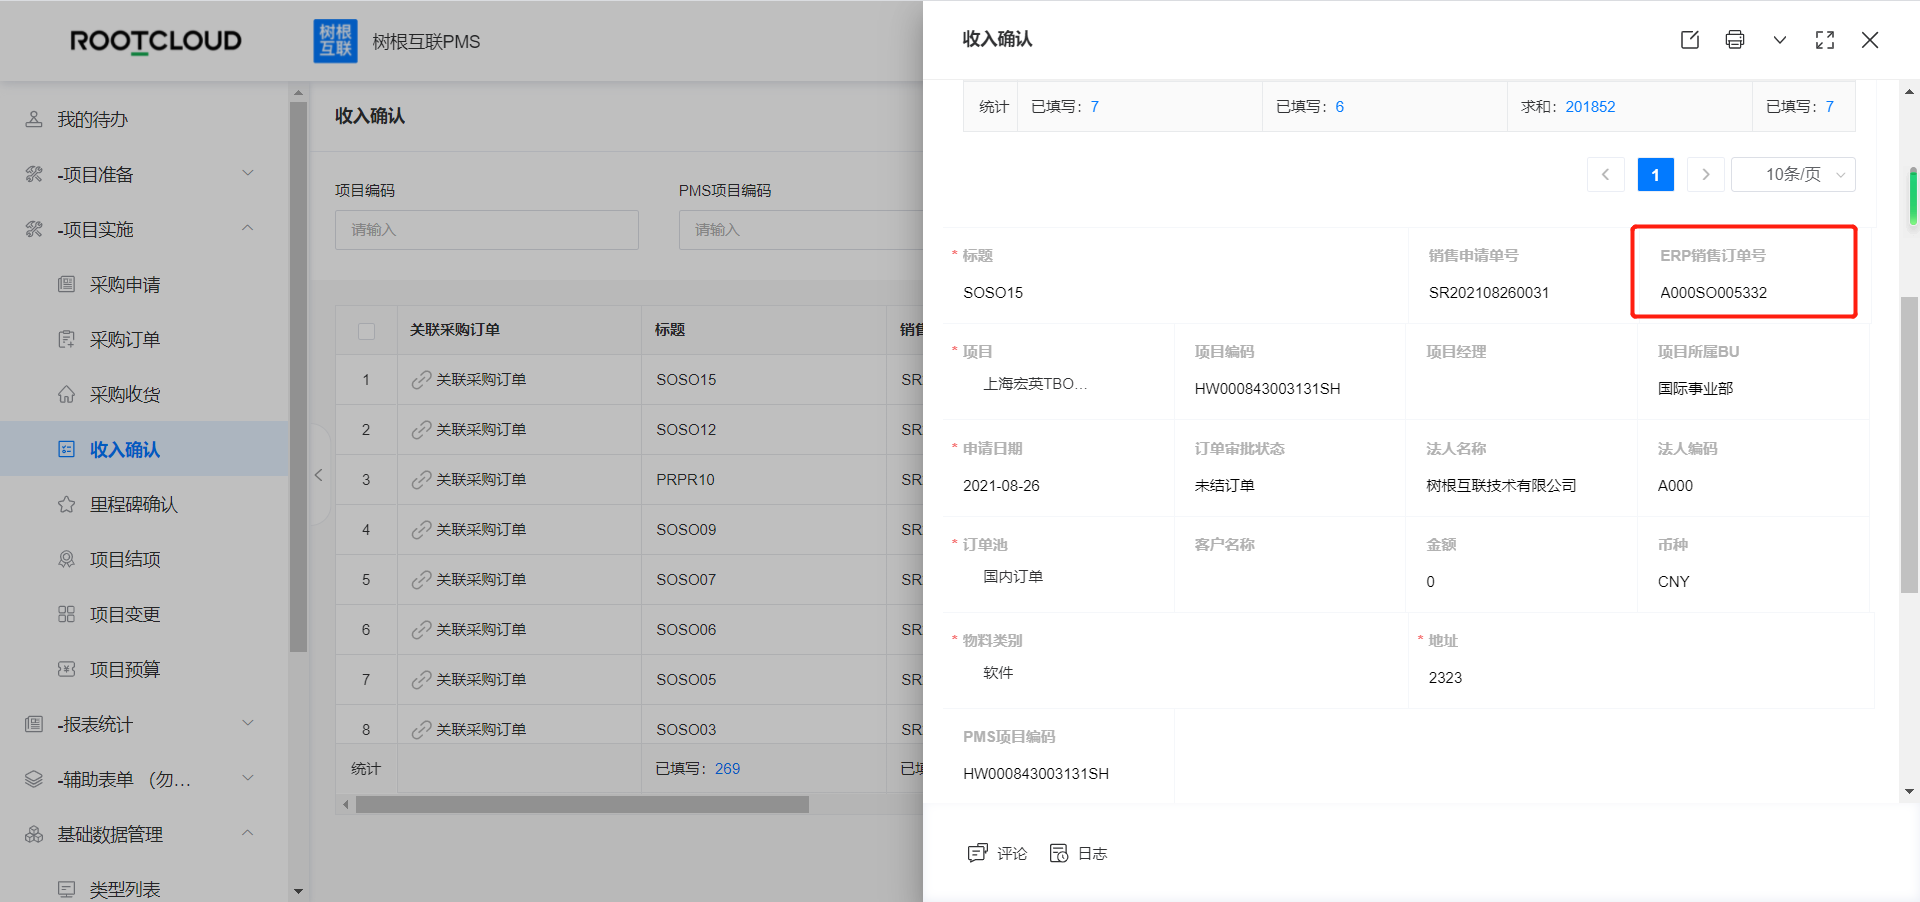Close the 收入确认 detail panel
The width and height of the screenshot is (1920, 902).
(1870, 40)
